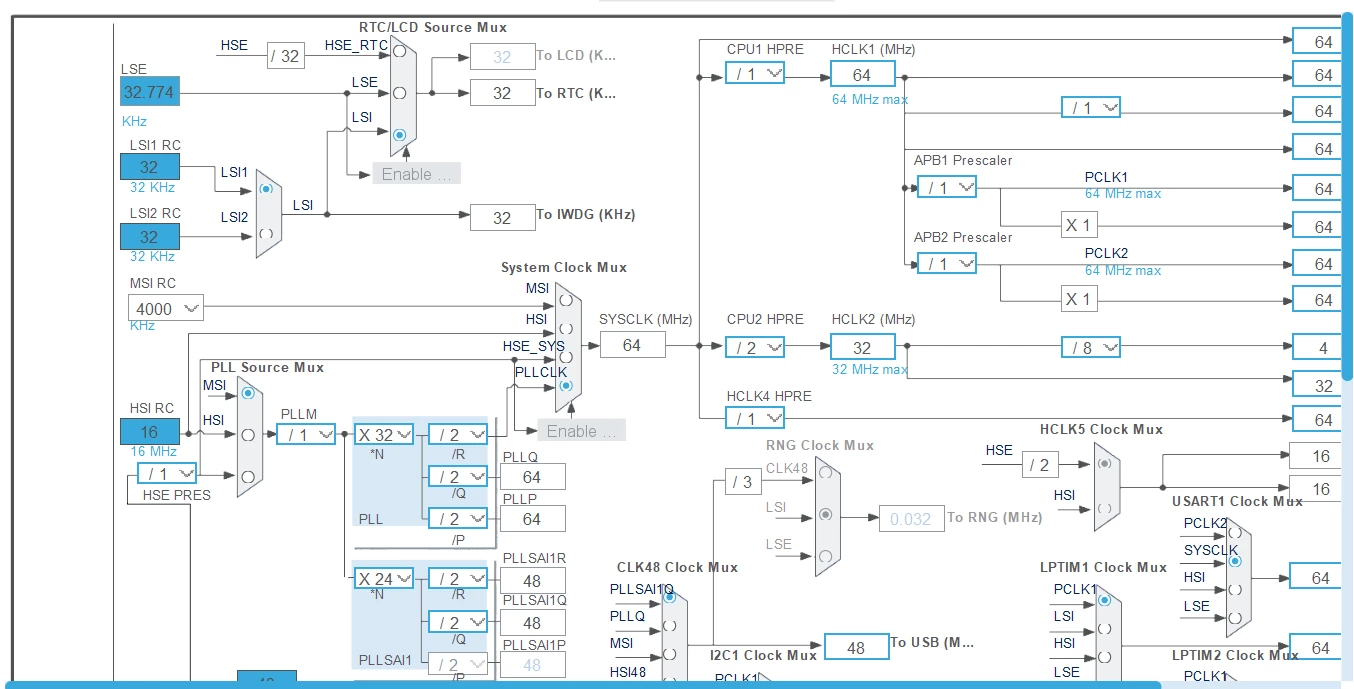Open the PLLSAI1 /Q divider dropdown
This screenshot has width=1354, height=689.
(458, 622)
